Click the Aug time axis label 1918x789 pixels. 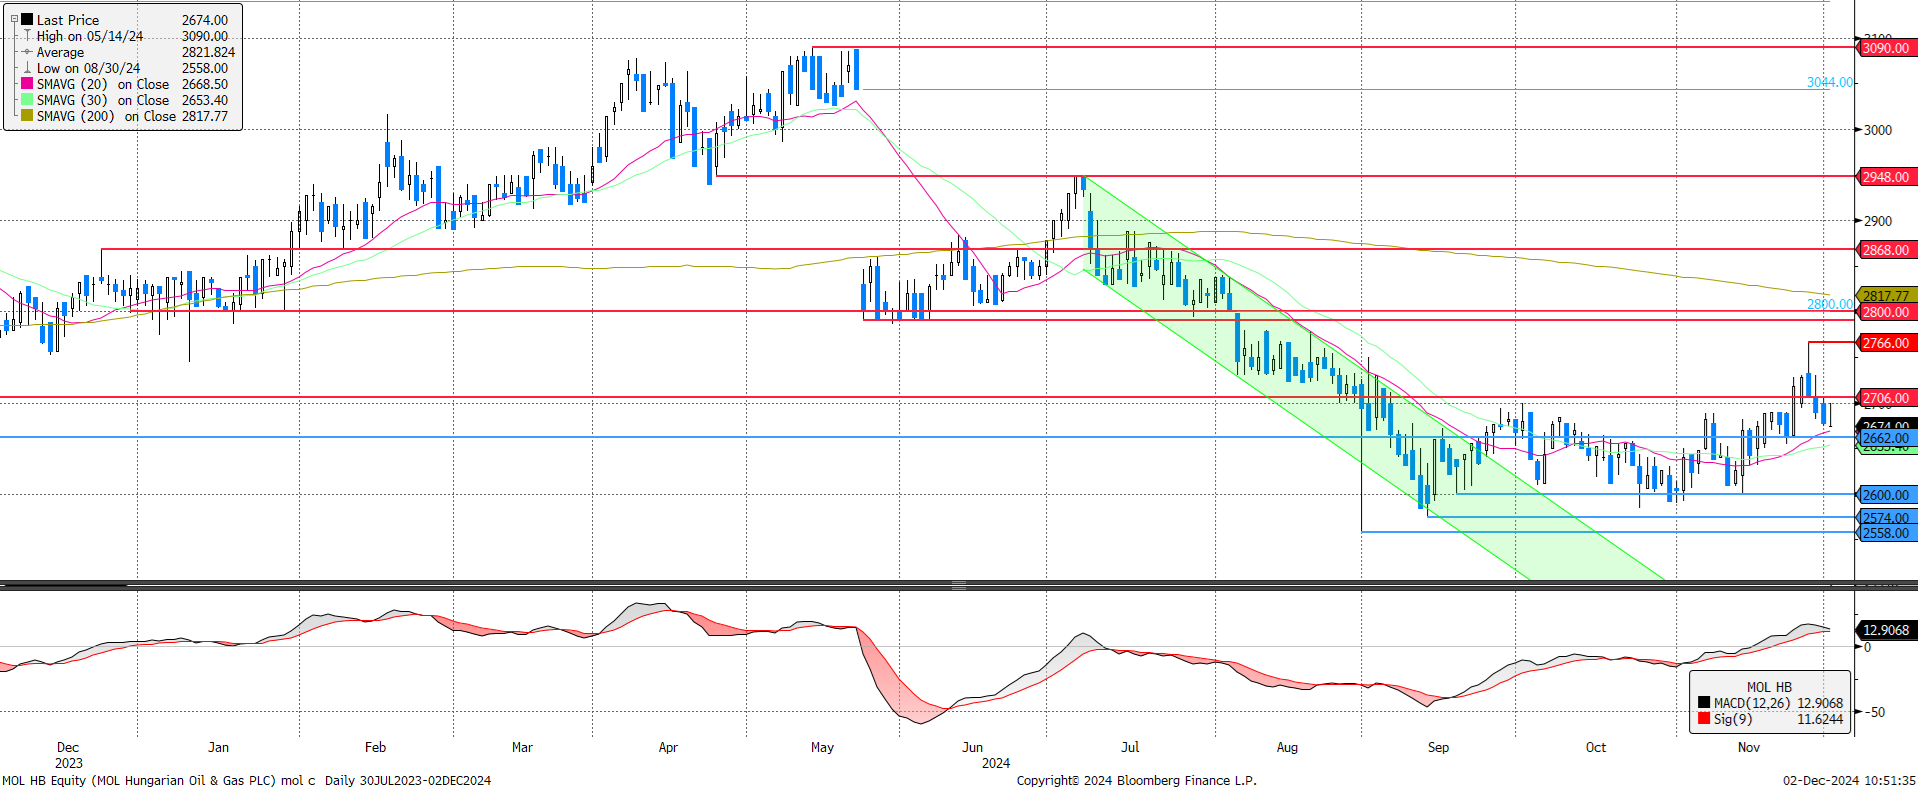[x=1287, y=747]
